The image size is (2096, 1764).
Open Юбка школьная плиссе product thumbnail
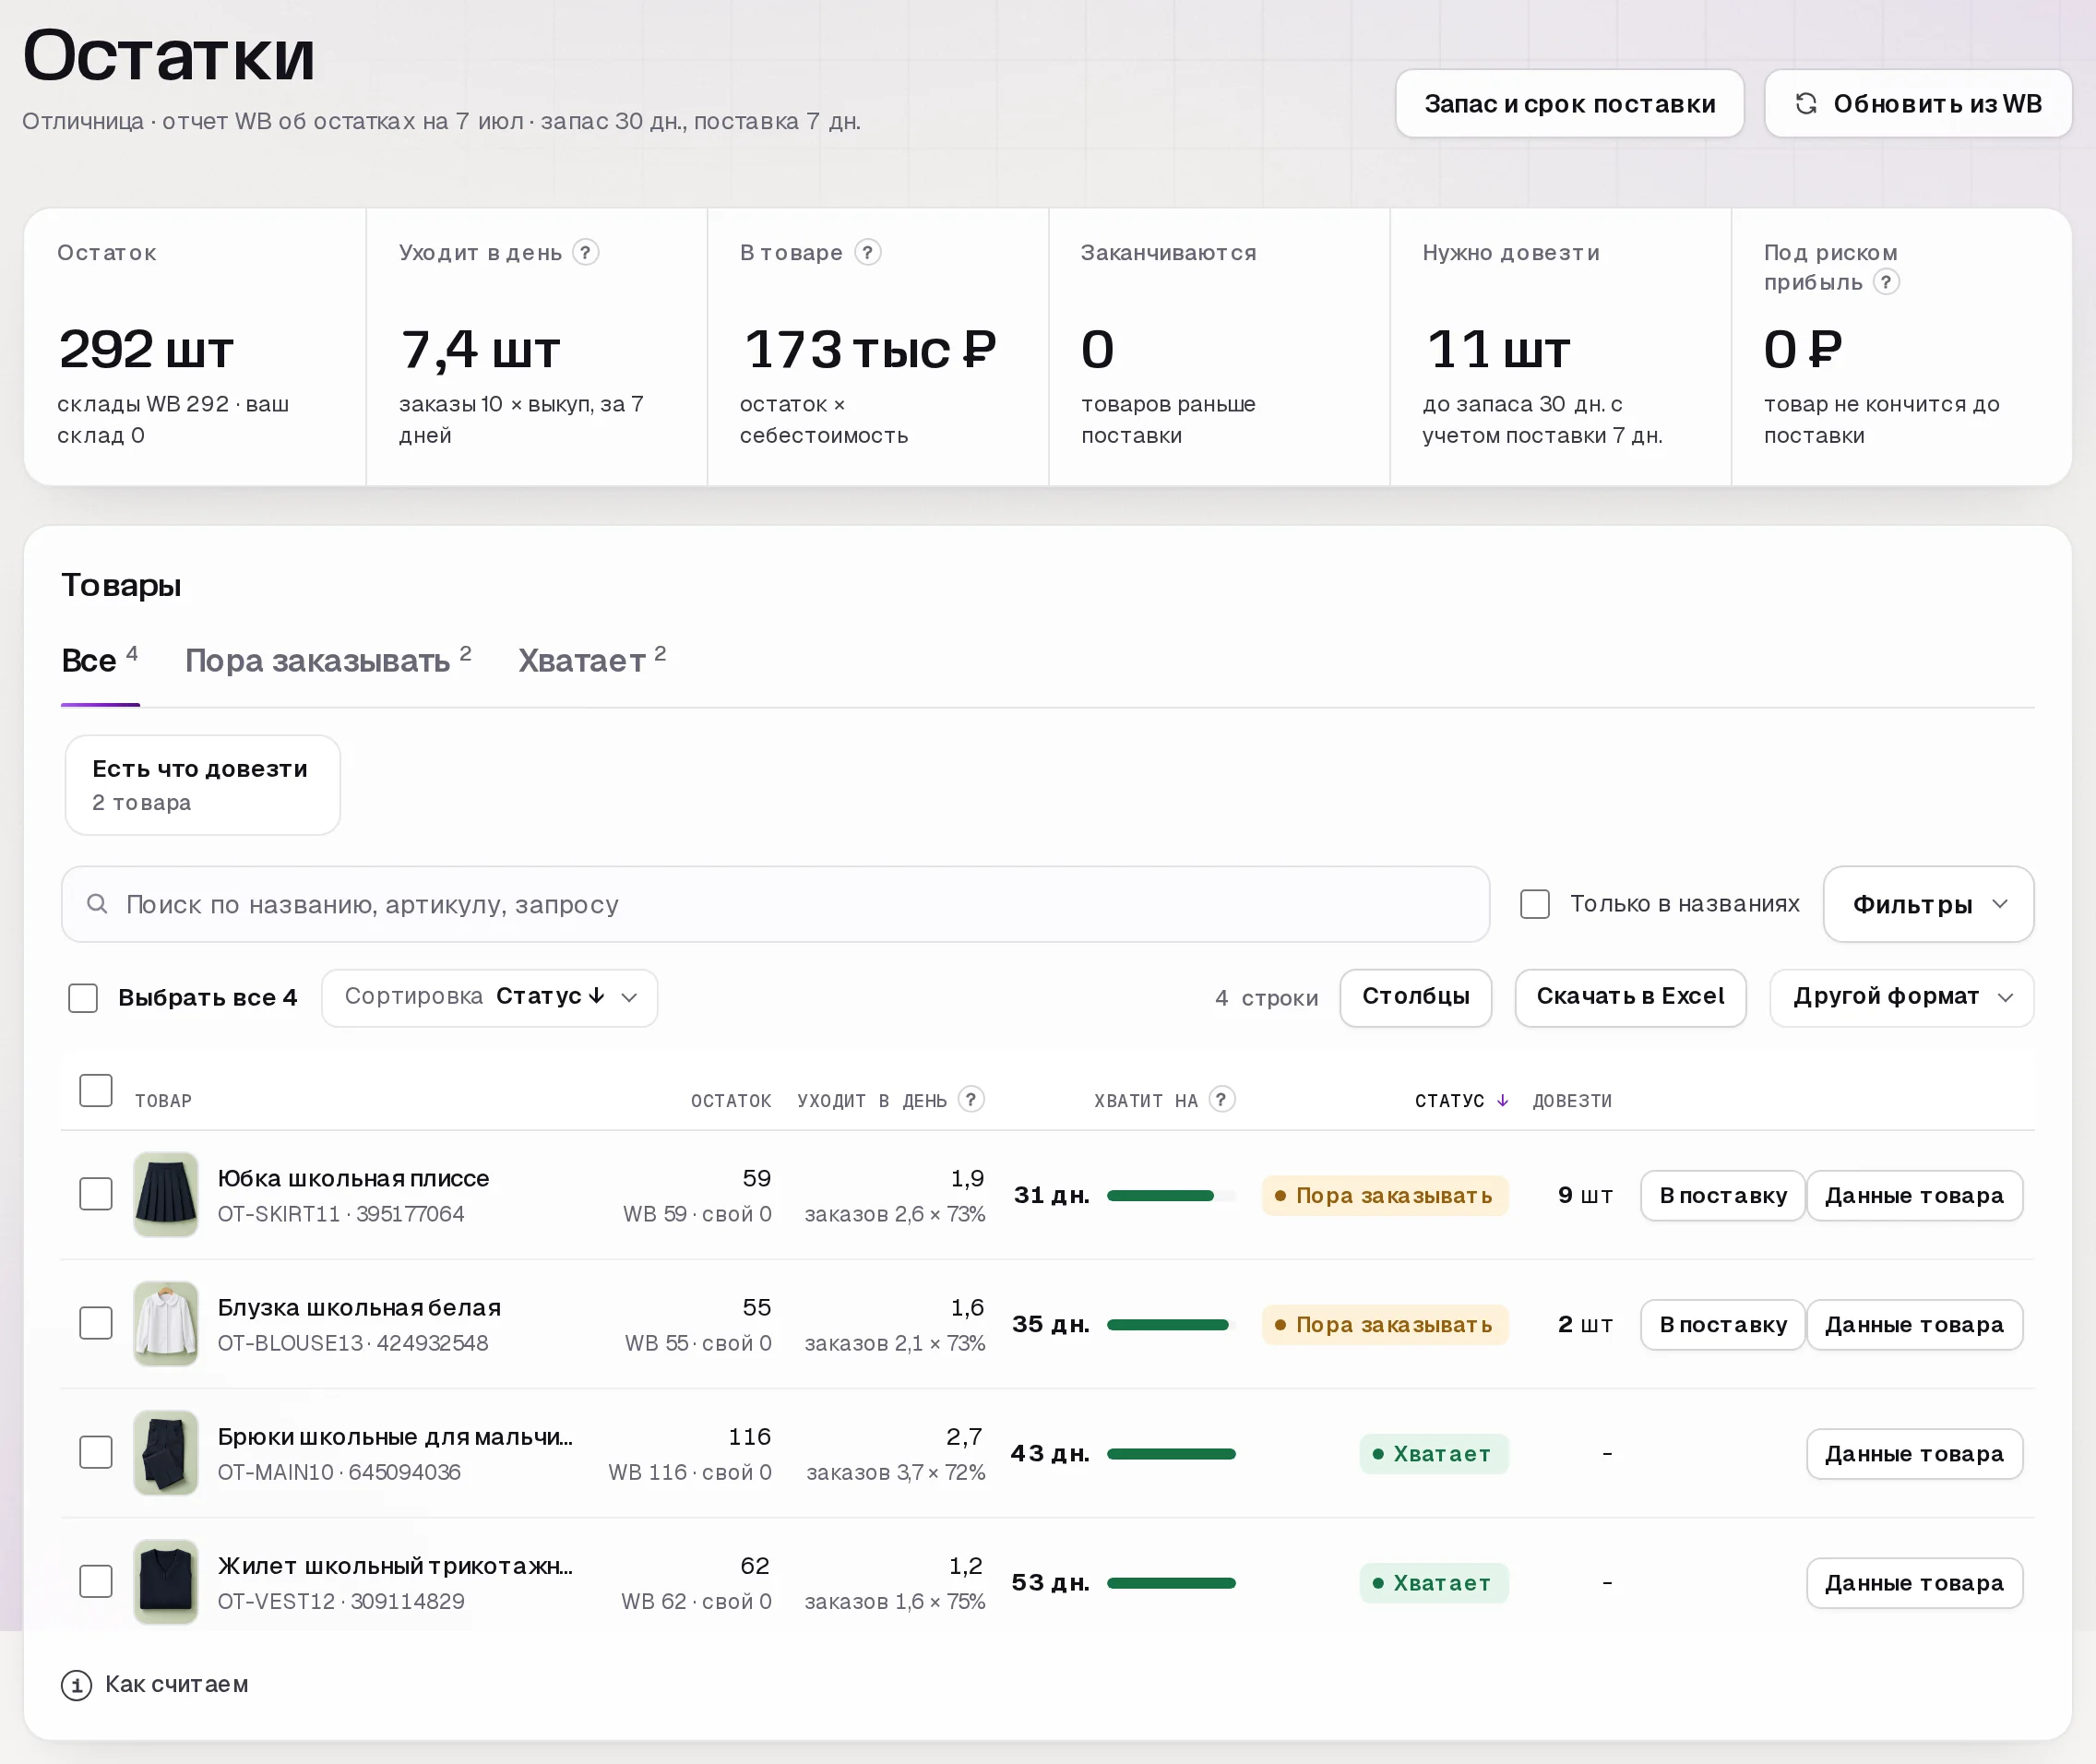pos(166,1194)
